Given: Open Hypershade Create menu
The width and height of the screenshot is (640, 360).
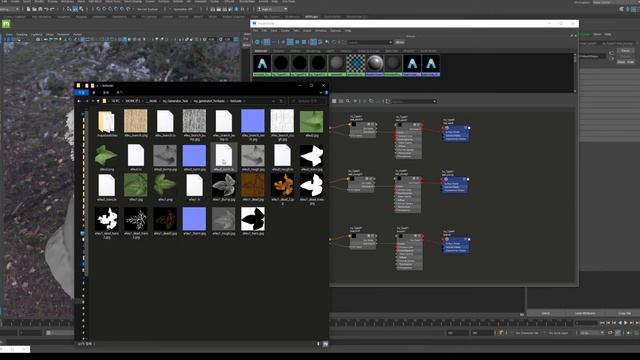Looking at the screenshot, I should (x=285, y=31).
